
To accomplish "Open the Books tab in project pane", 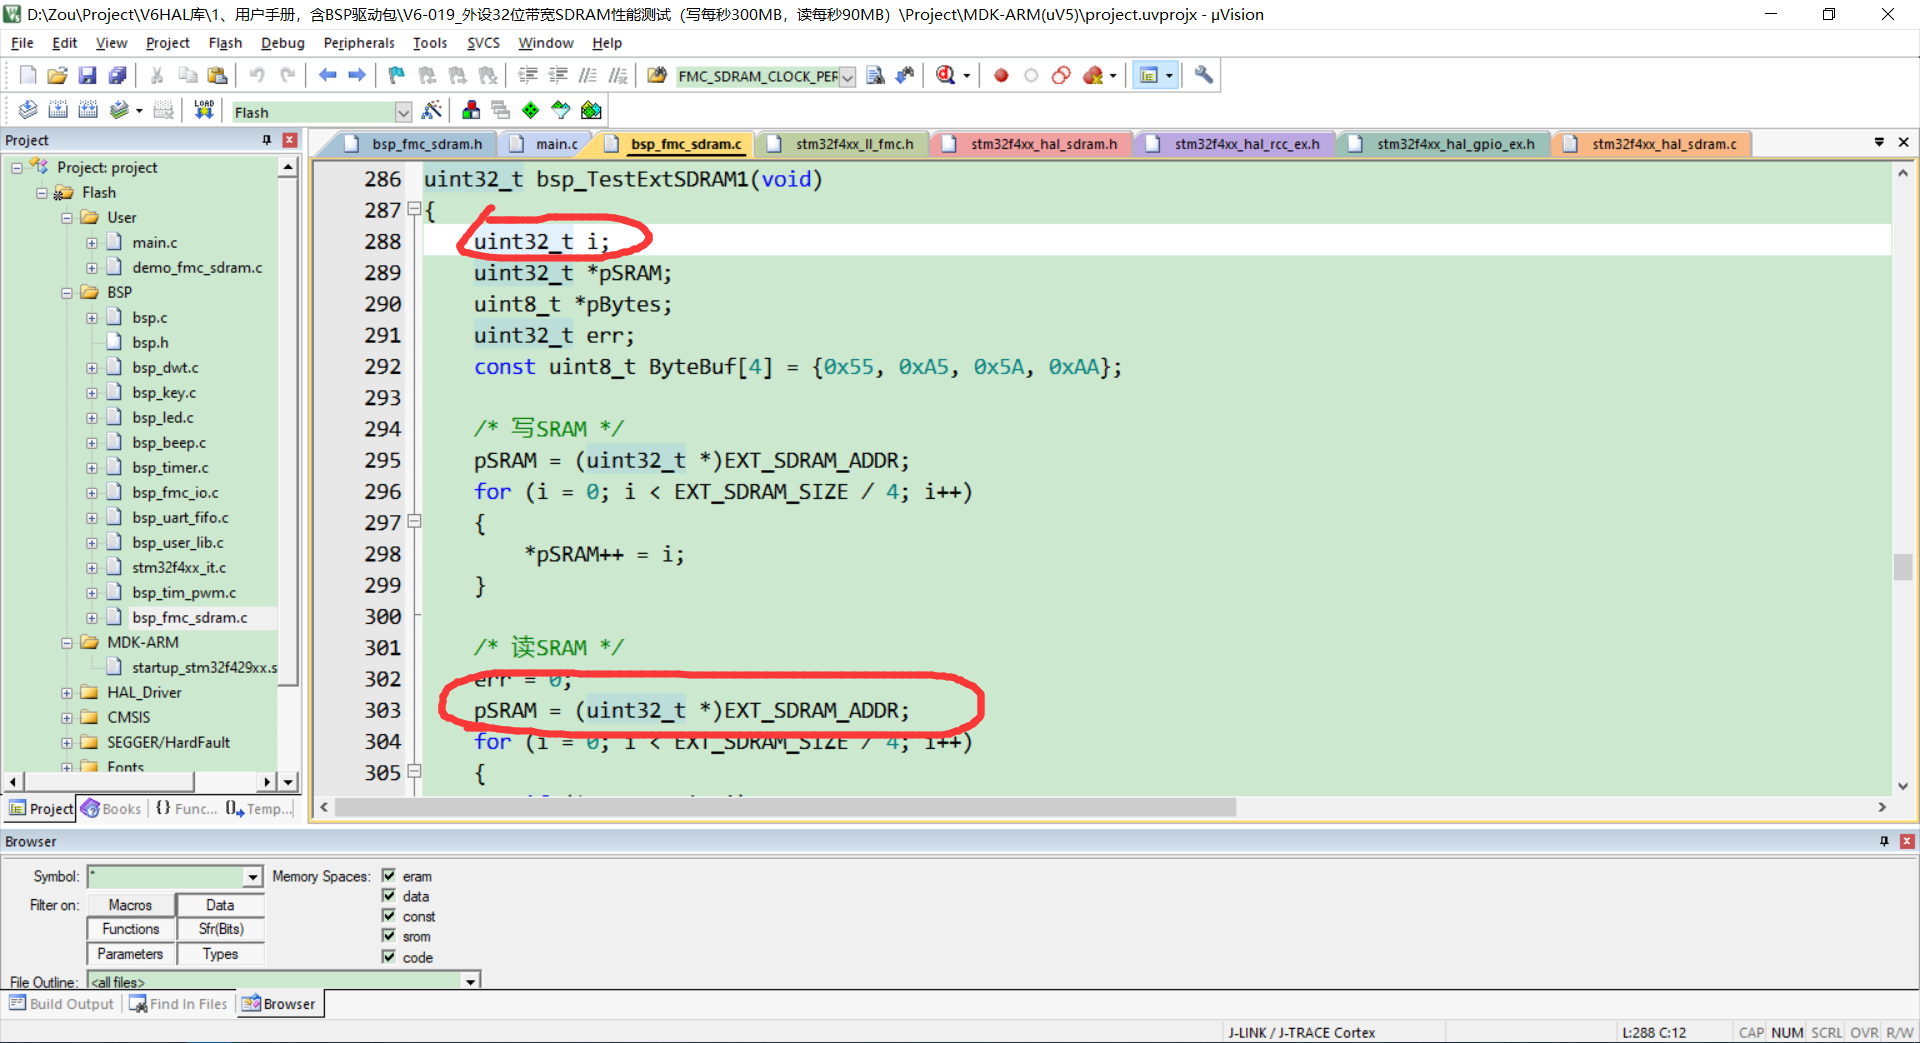I will [112, 809].
